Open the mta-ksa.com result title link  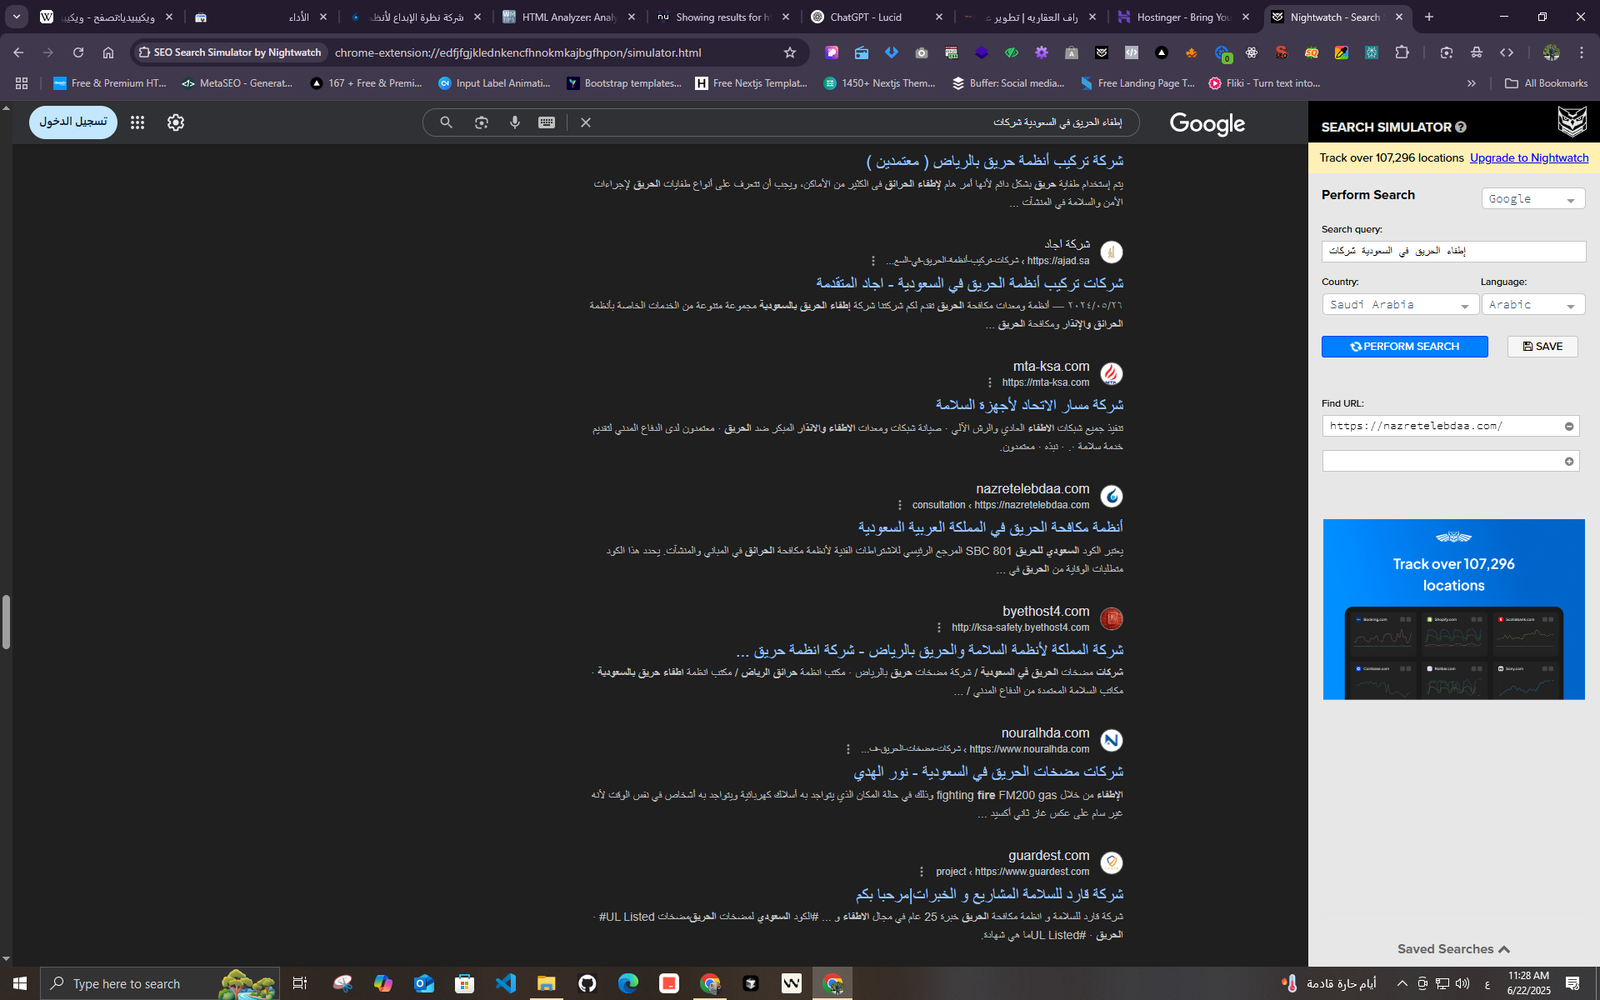pos(1029,405)
